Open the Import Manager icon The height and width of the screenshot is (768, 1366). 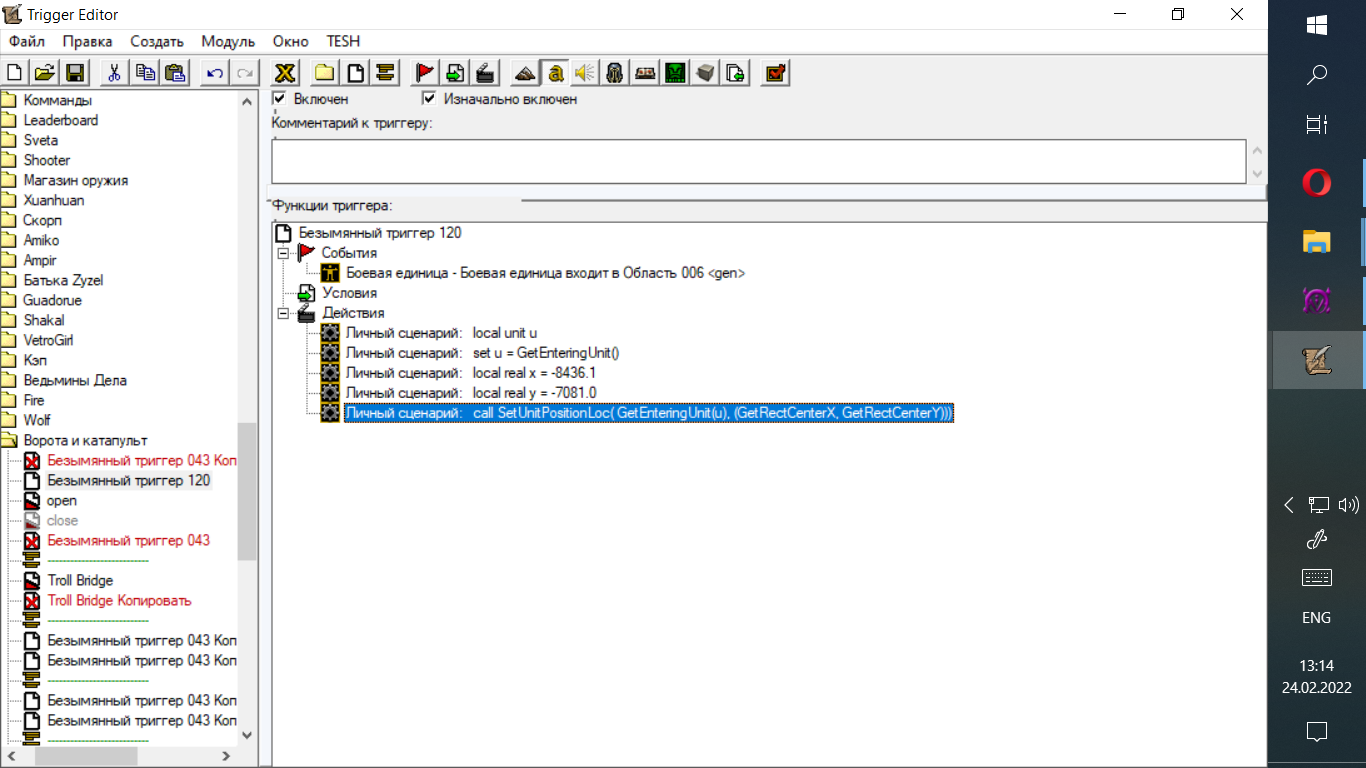pyautogui.click(x=736, y=73)
